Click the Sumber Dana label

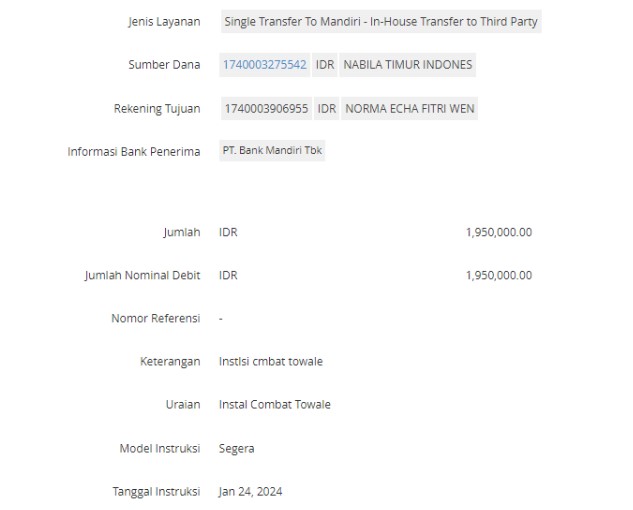tap(164, 65)
